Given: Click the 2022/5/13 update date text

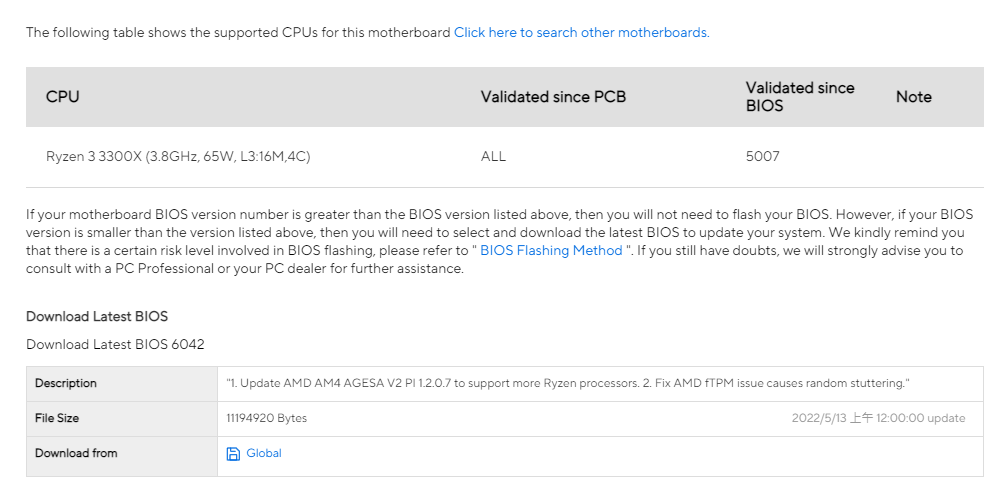Looking at the screenshot, I should [878, 418].
